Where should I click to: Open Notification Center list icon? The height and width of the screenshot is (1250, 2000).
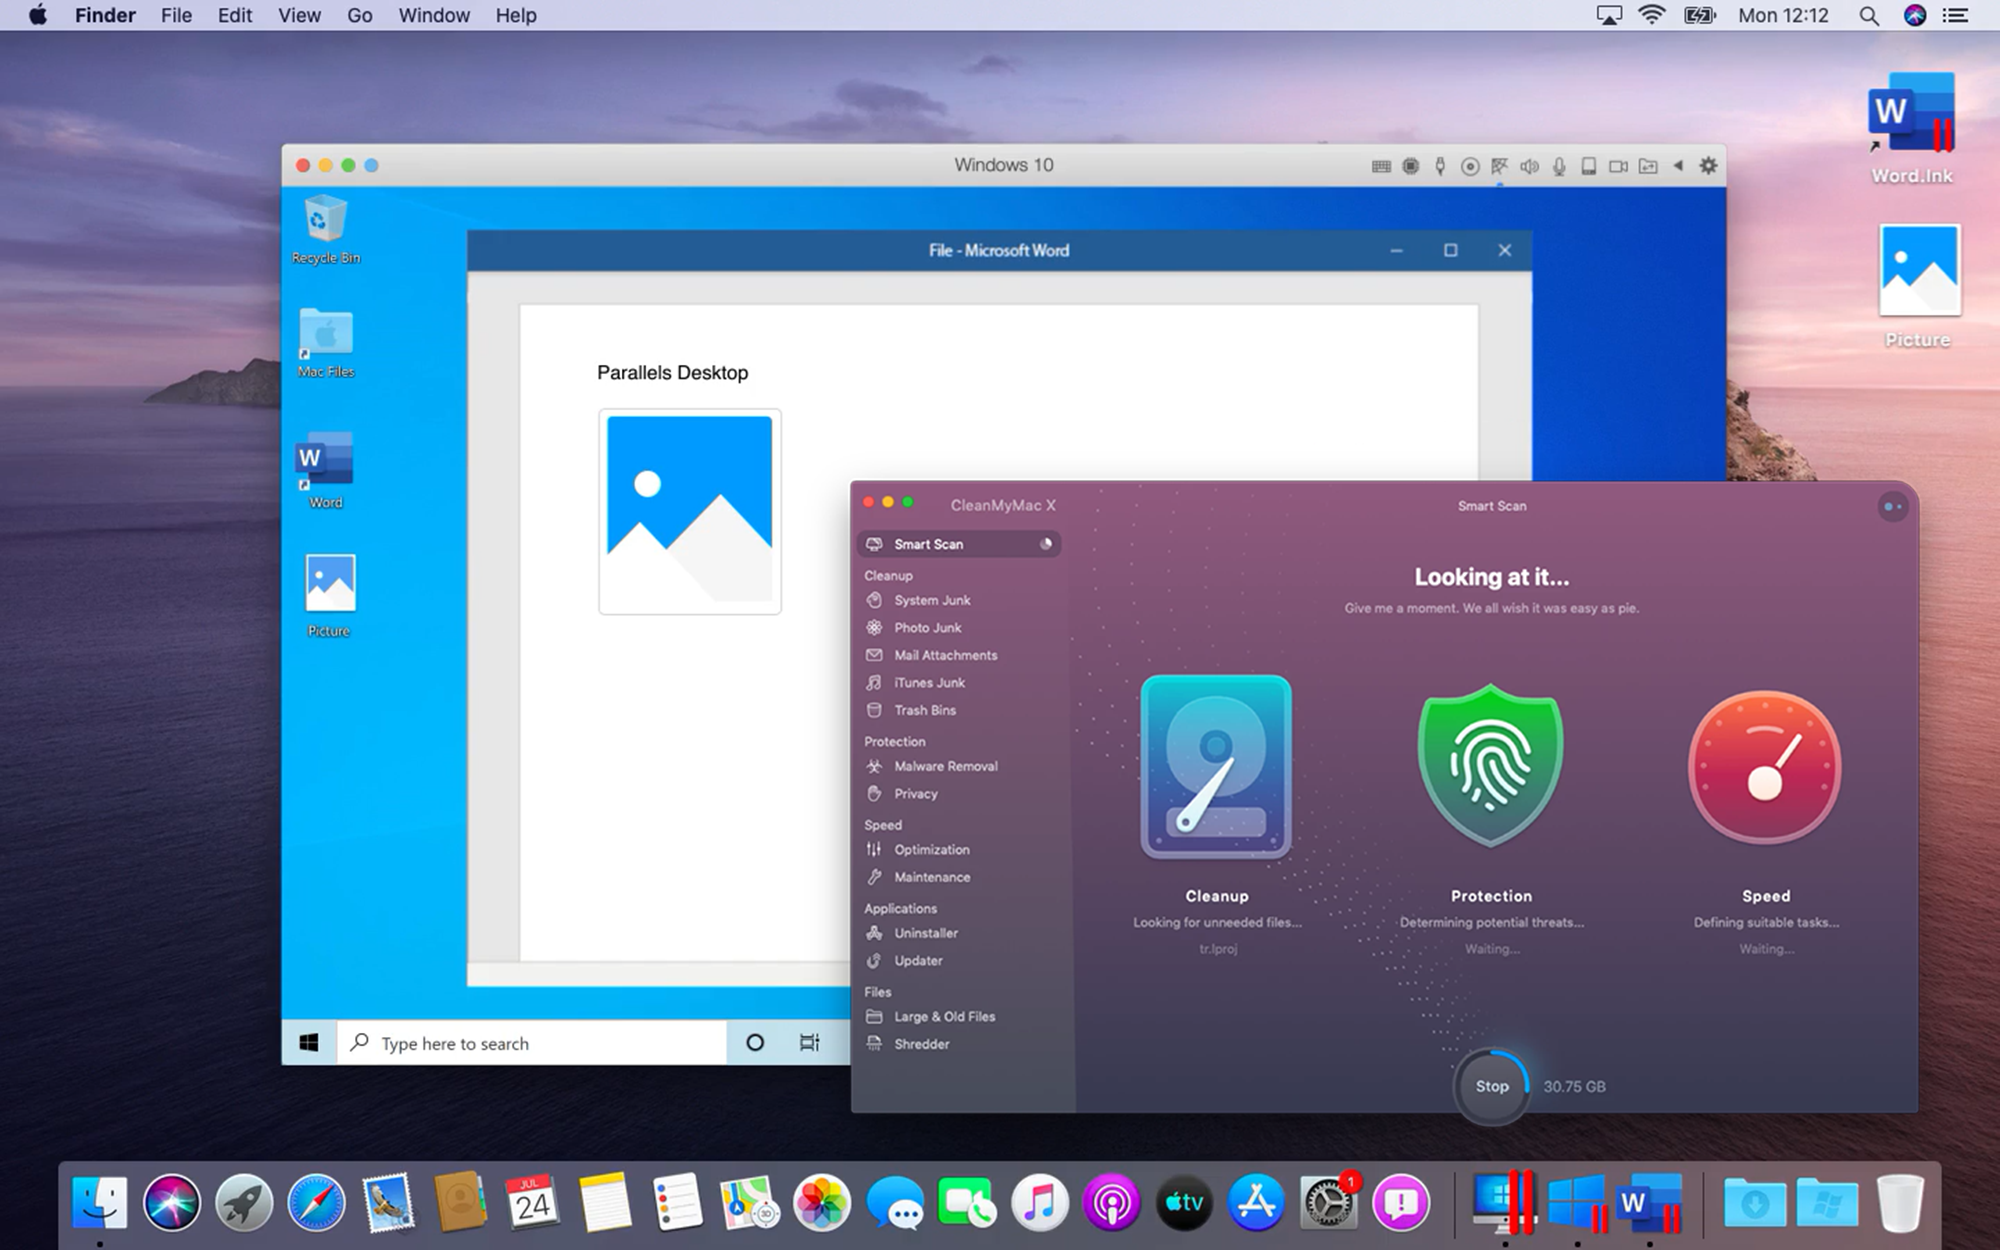click(x=1955, y=15)
